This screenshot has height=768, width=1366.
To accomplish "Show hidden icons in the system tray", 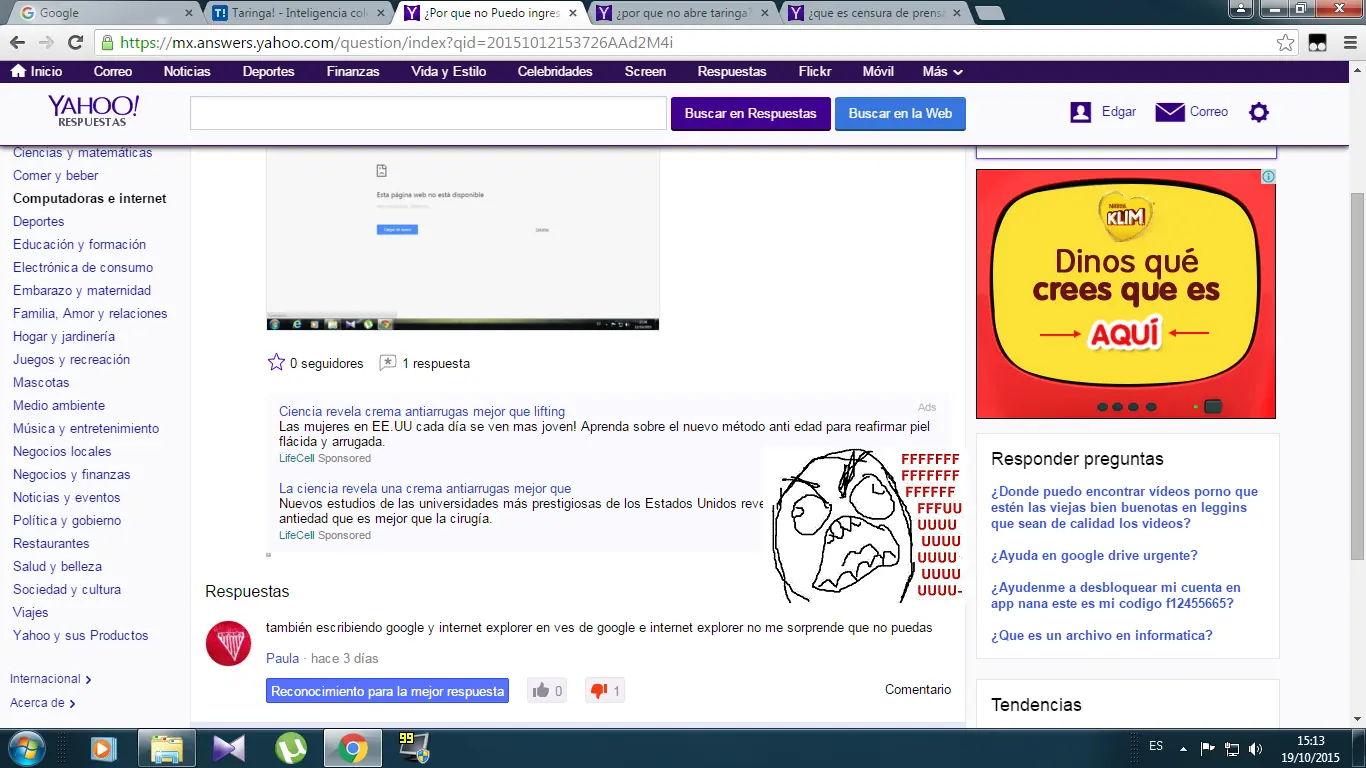I will pos(1183,747).
